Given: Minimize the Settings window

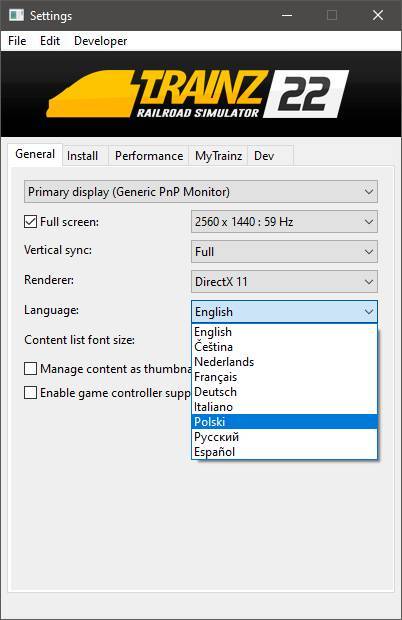Looking at the screenshot, I should pos(287,15).
